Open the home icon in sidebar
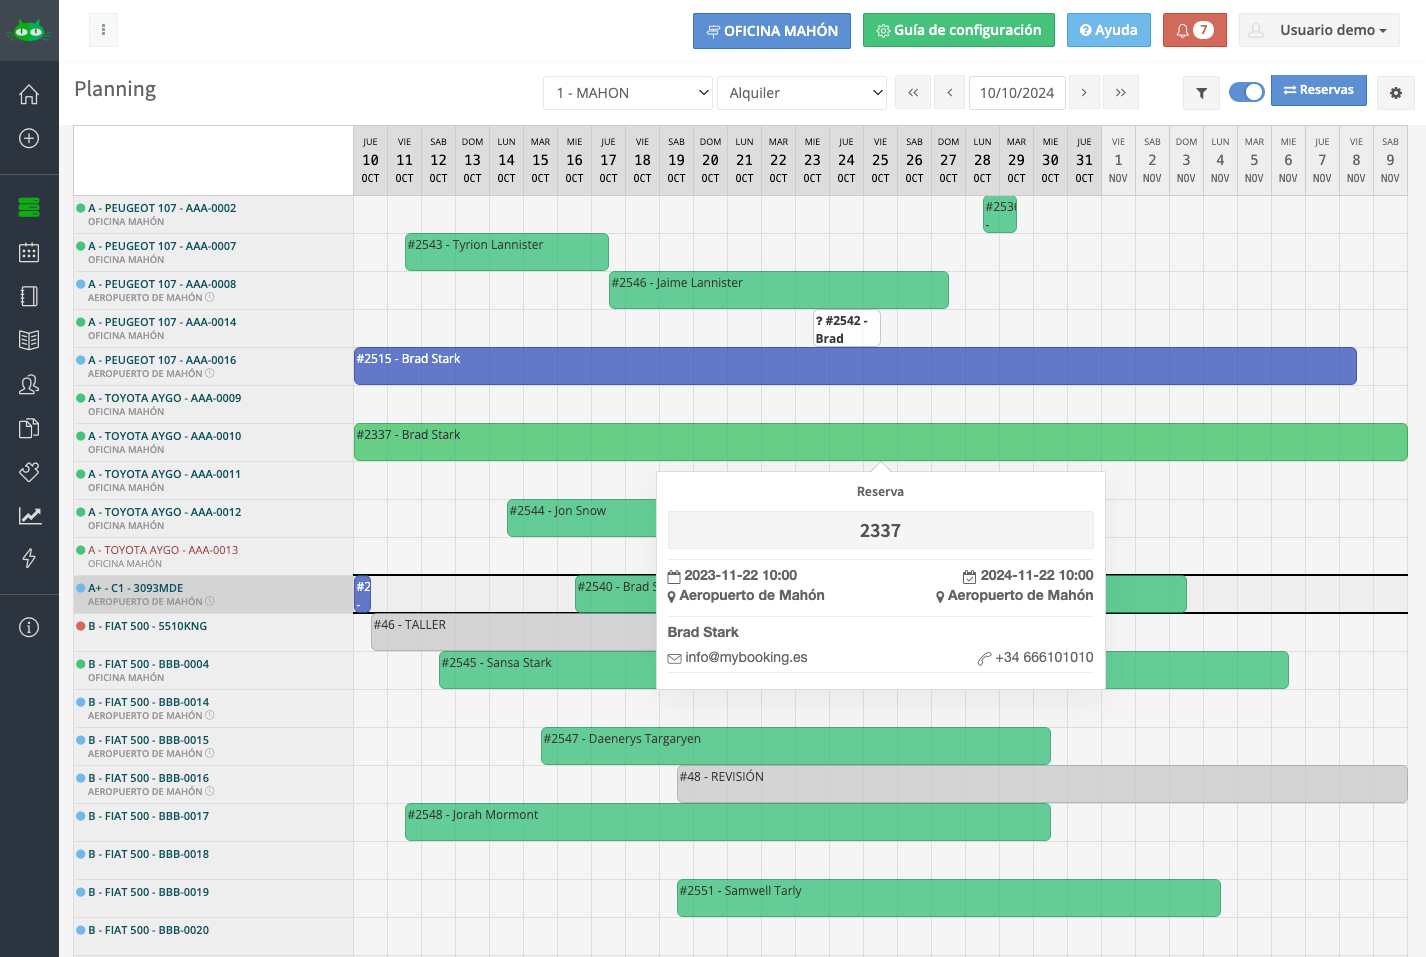The image size is (1426, 957). 29,94
